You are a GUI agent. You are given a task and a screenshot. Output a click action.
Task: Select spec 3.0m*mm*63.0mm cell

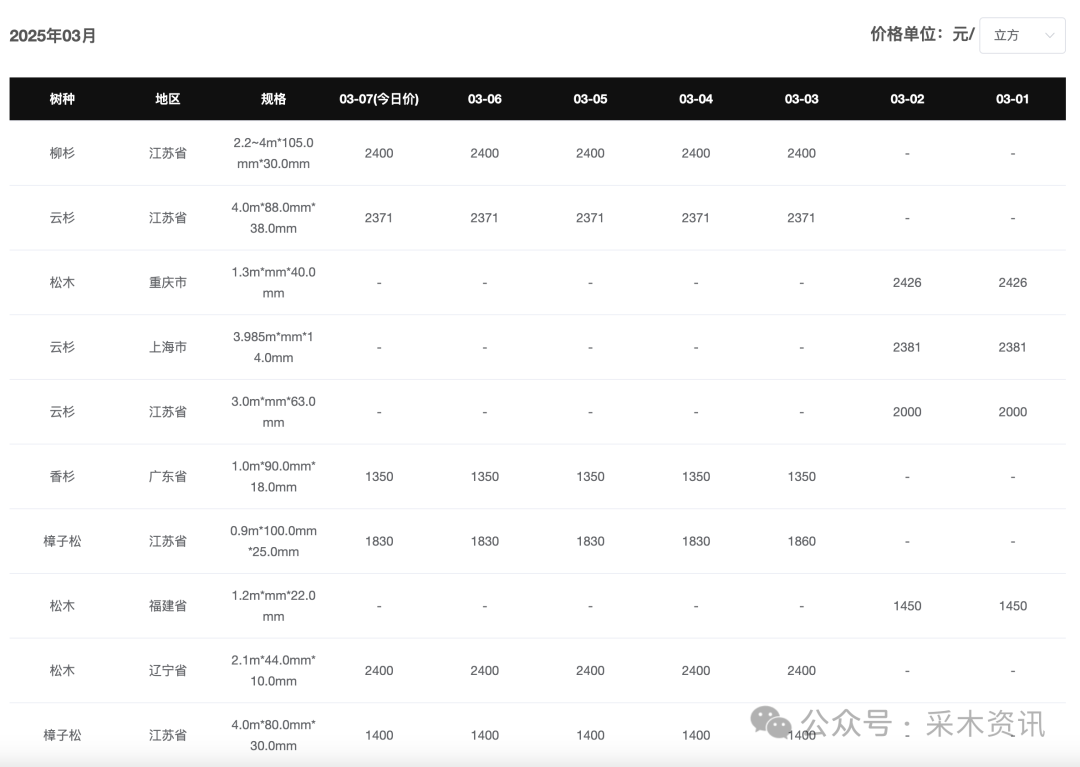pos(273,412)
